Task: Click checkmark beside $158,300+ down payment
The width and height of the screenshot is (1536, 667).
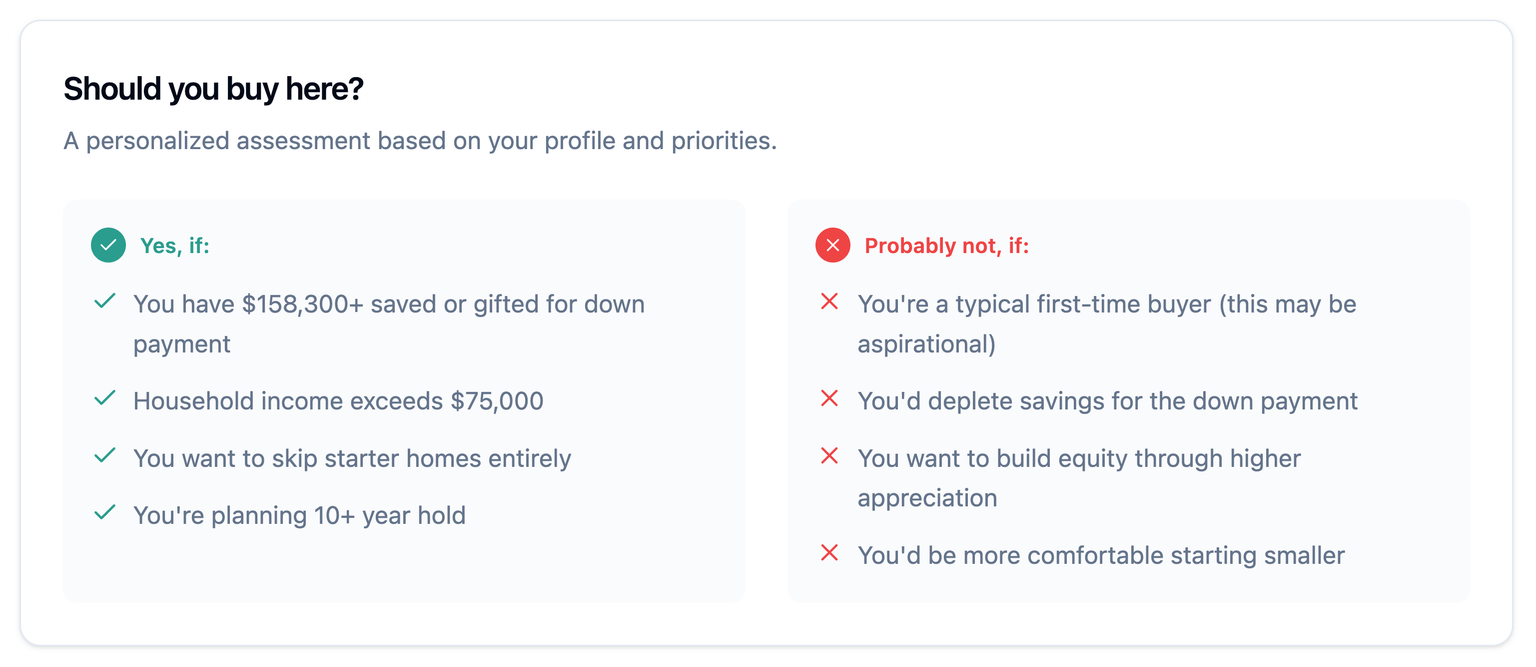Action: coord(105,301)
